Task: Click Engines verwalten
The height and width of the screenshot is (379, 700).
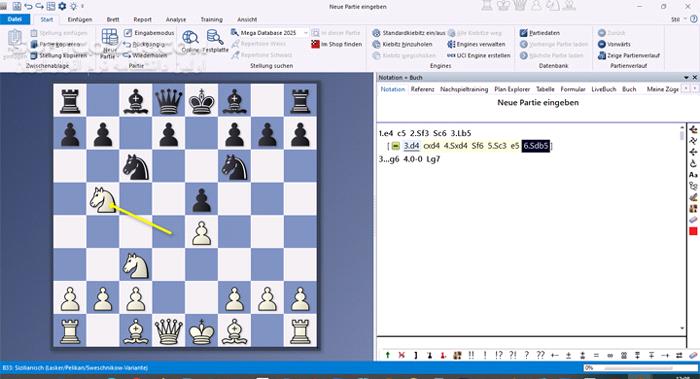Action: [476, 44]
